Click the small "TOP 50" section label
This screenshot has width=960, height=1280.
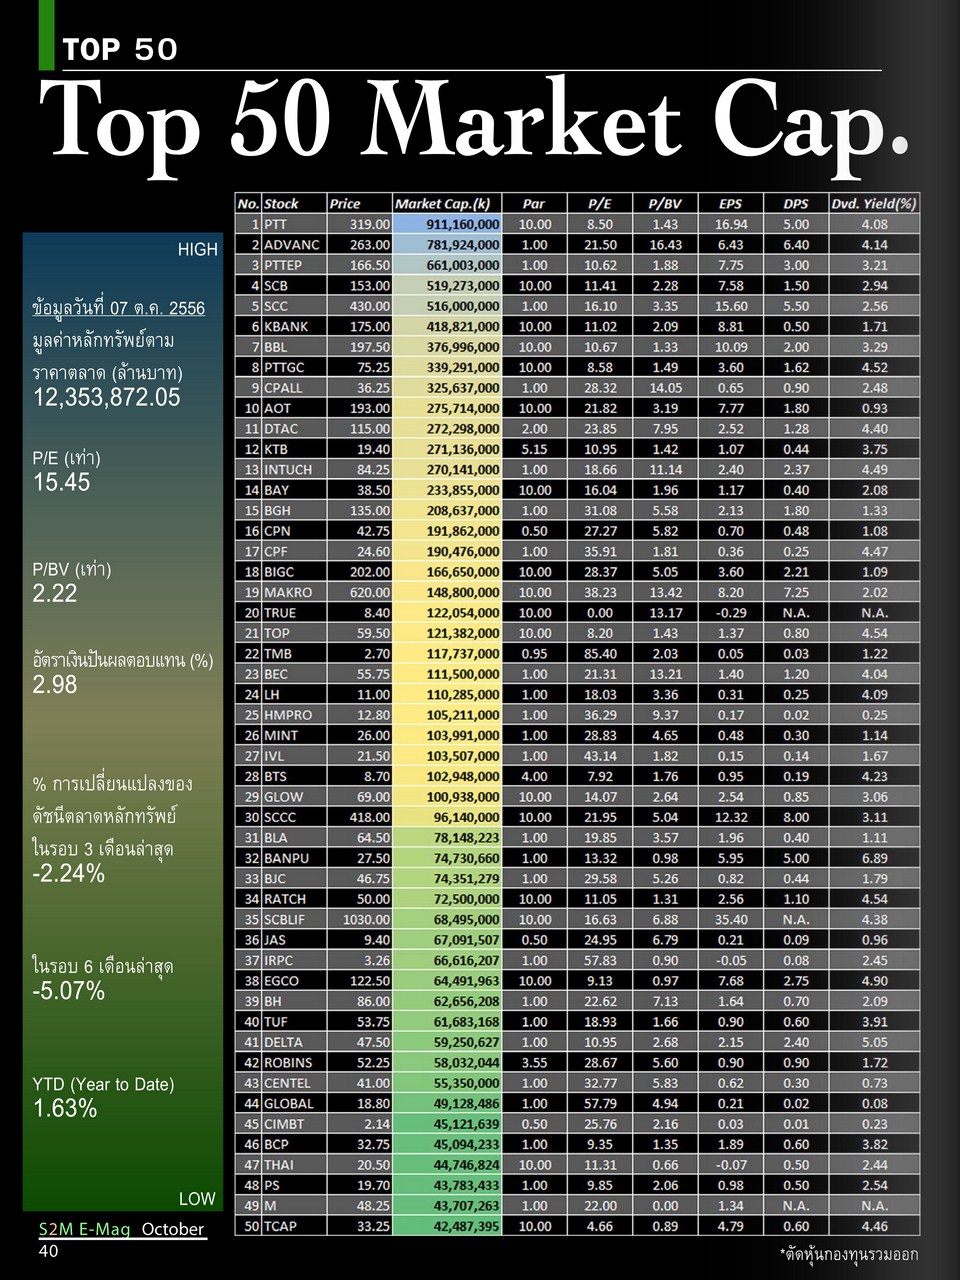coord(120,49)
